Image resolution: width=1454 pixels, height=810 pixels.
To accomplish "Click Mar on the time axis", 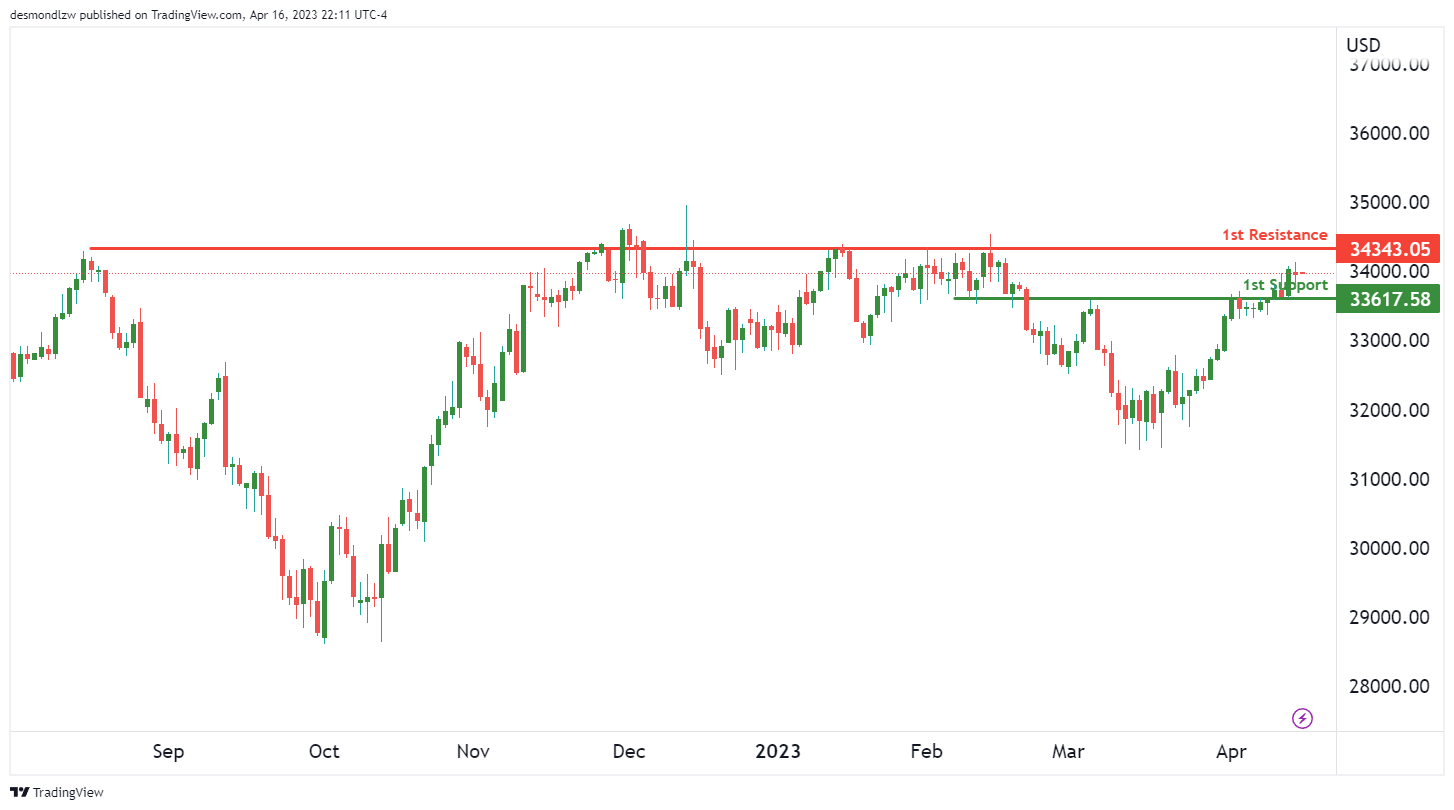I will [x=1068, y=752].
